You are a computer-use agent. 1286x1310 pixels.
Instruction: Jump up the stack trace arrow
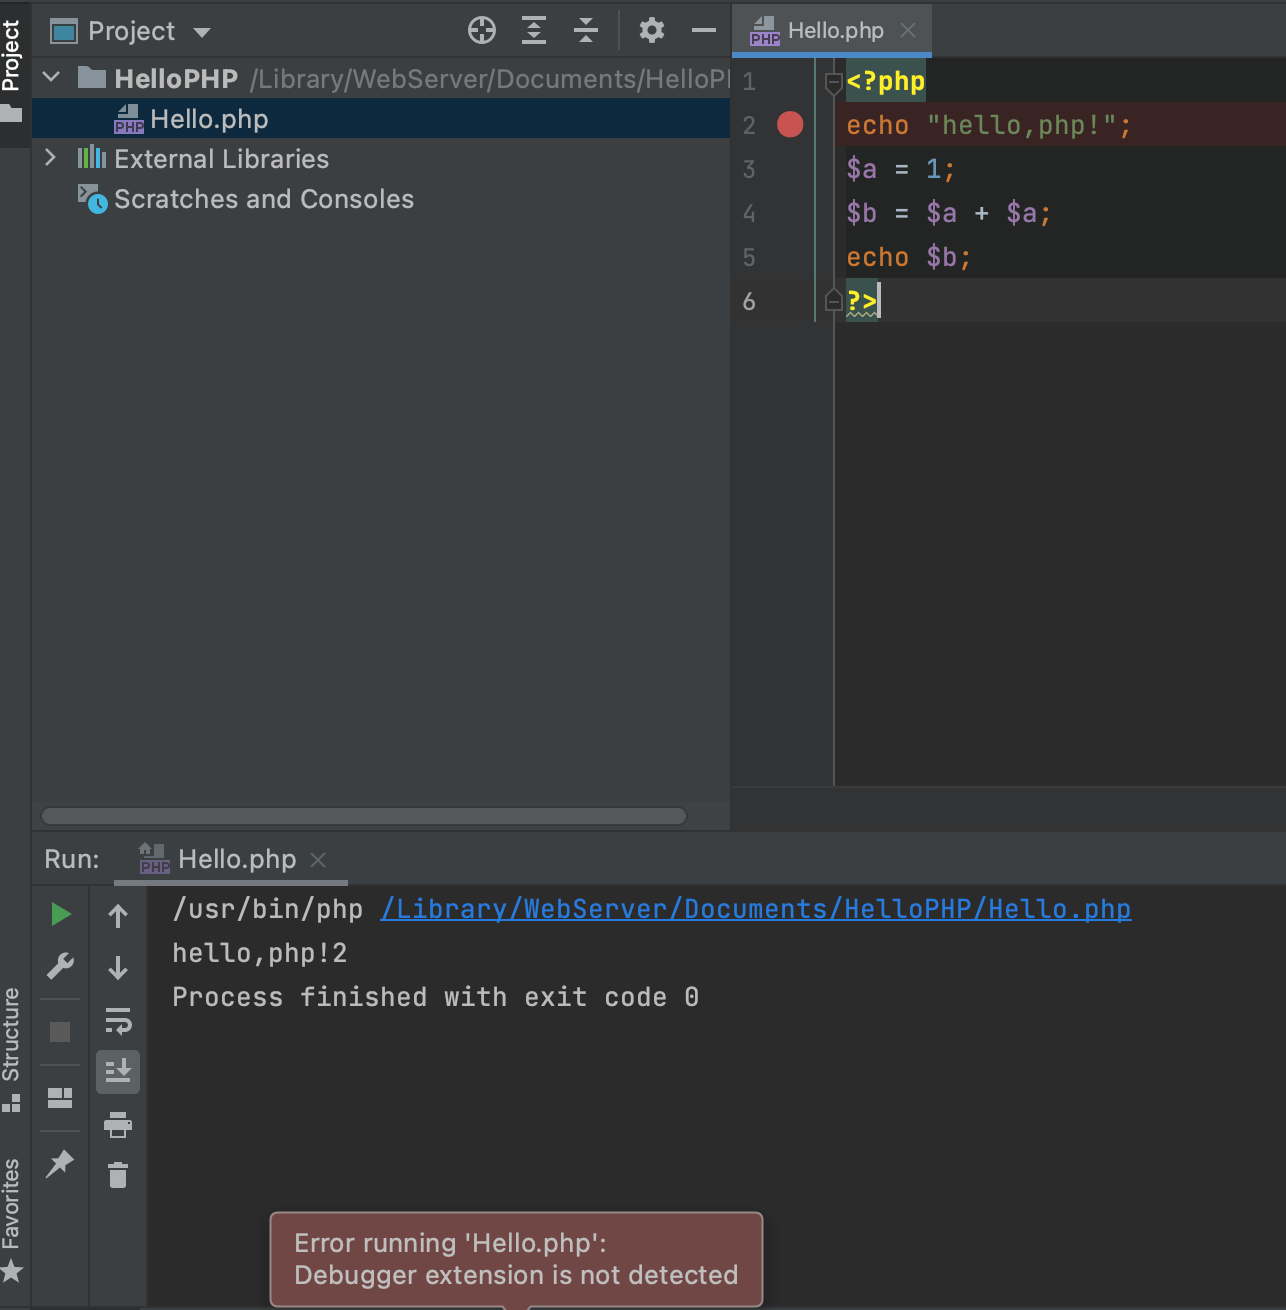pyautogui.click(x=118, y=915)
